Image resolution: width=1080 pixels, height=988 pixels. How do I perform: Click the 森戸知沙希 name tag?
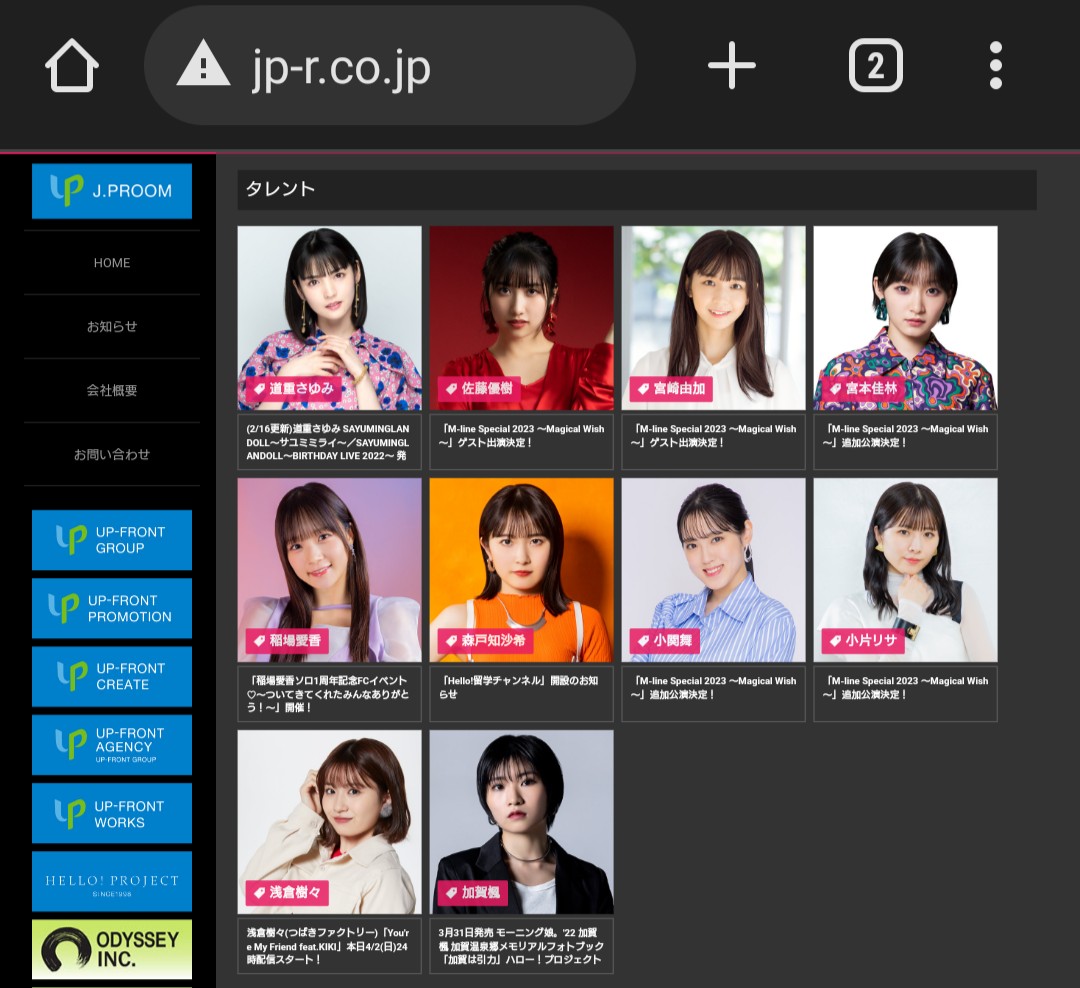point(486,641)
